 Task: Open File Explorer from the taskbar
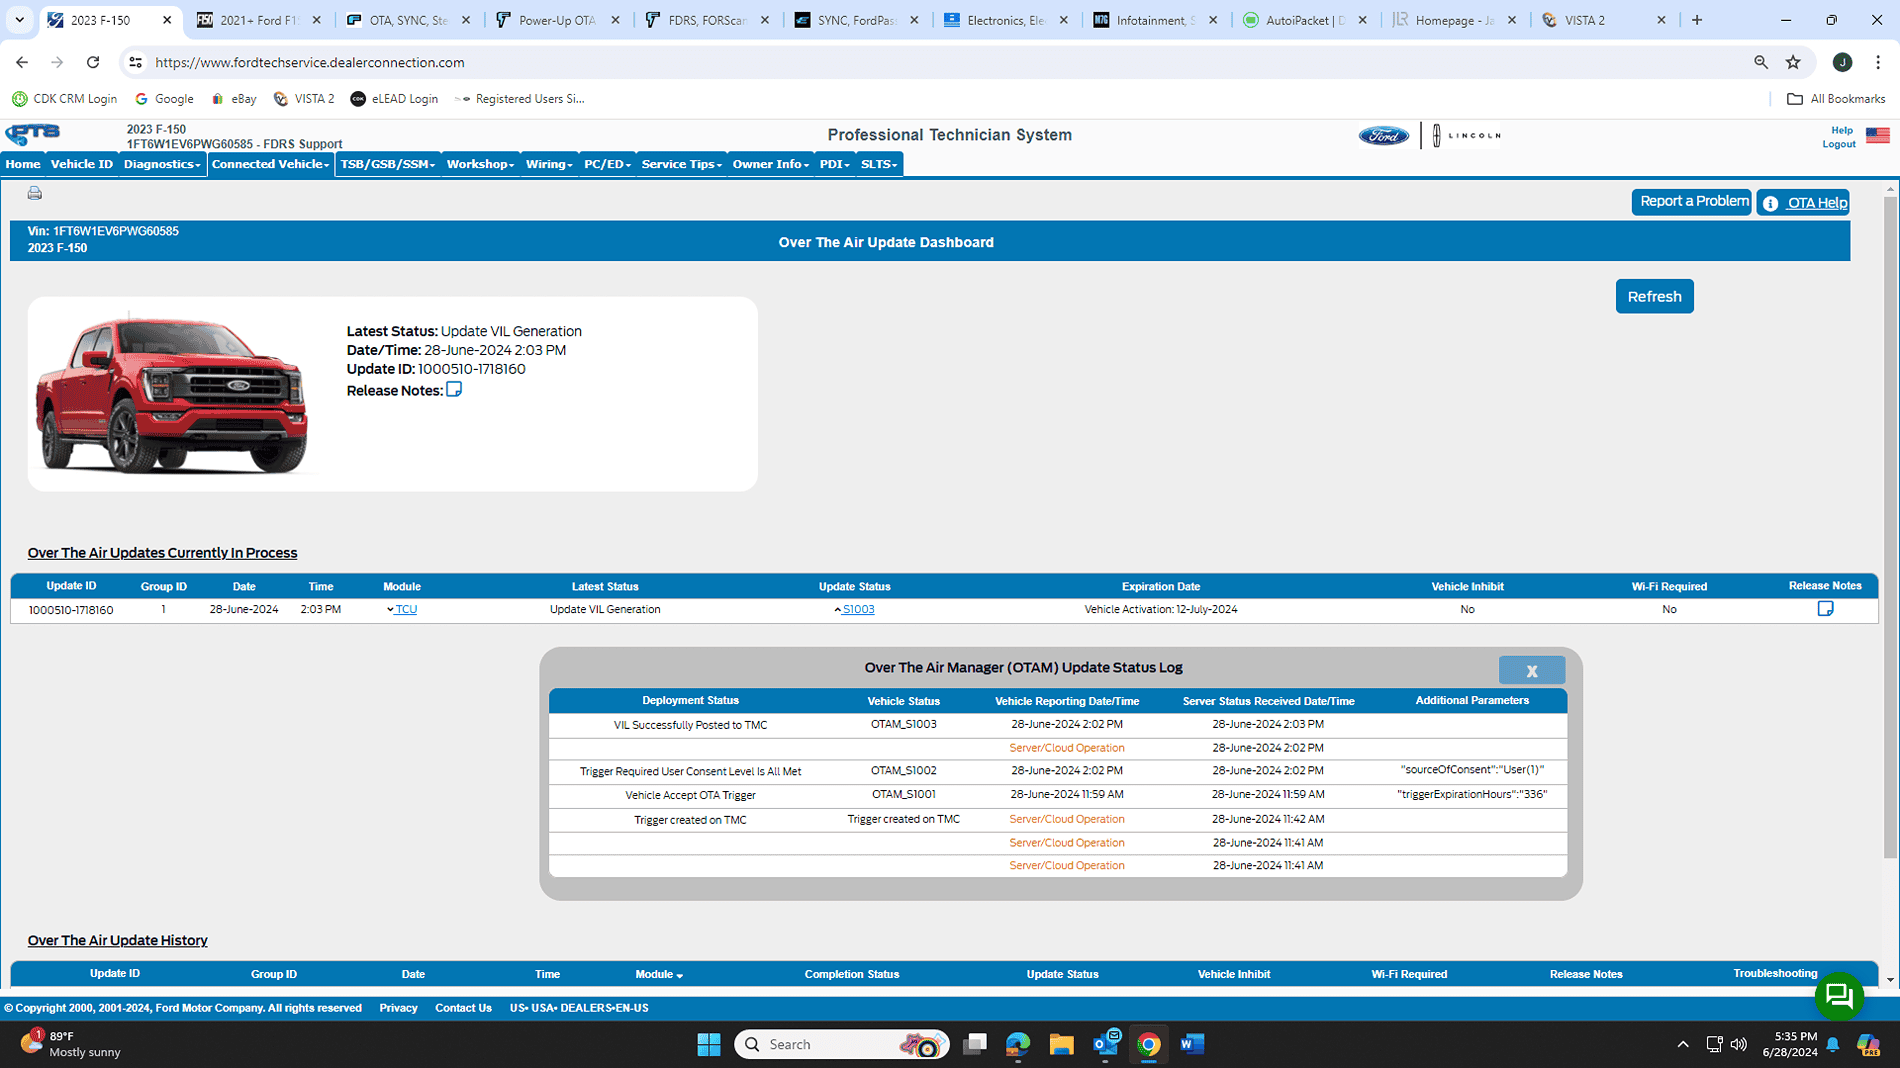1061,1044
